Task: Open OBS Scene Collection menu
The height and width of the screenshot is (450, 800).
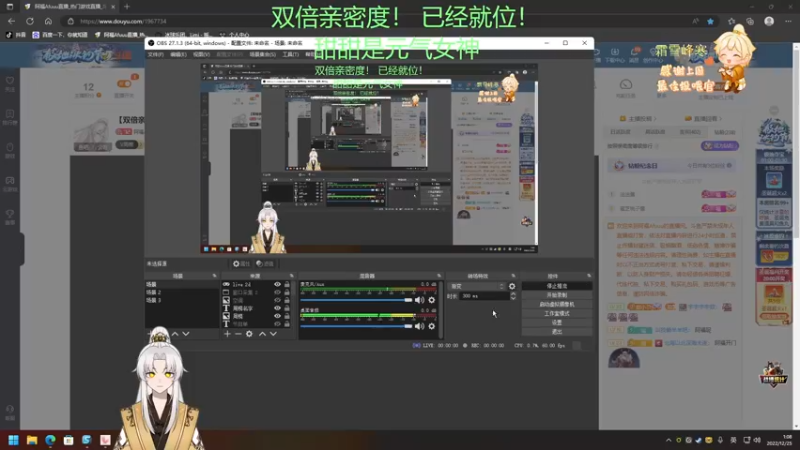Action: click(262, 55)
